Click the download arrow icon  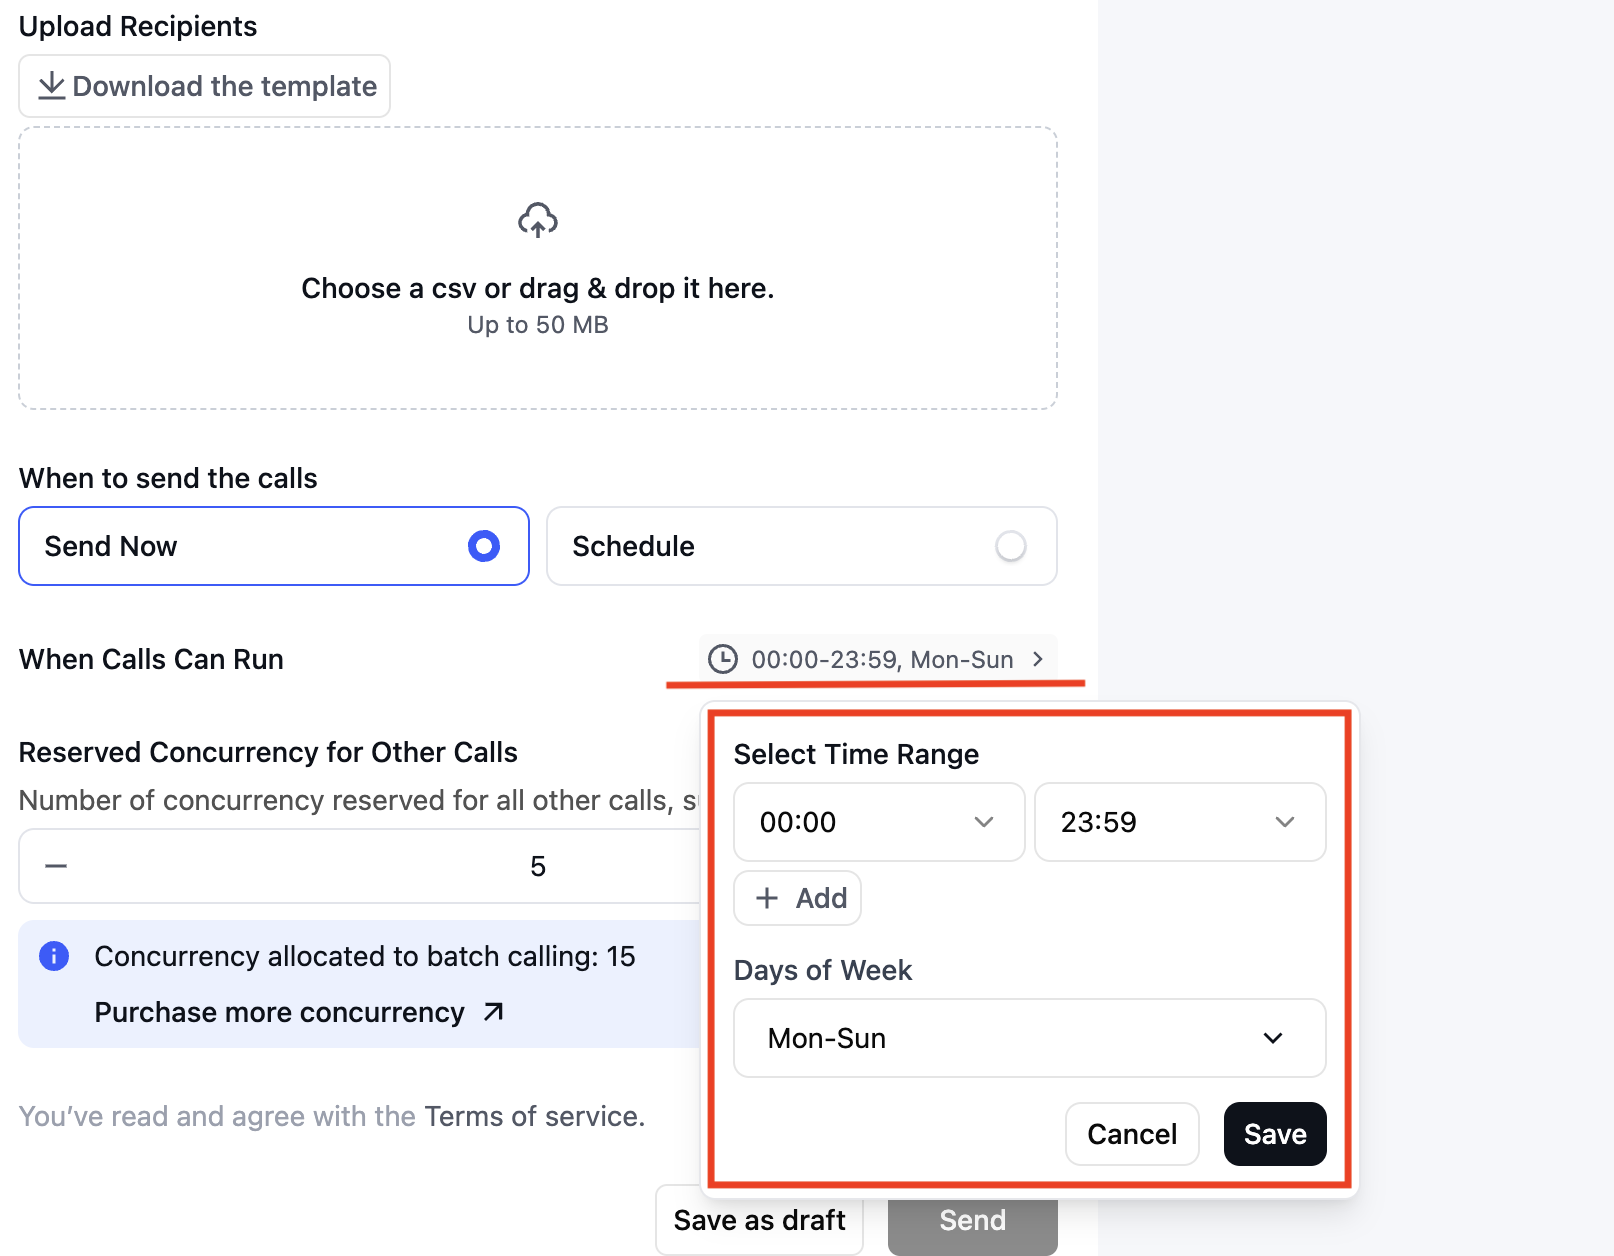point(51,86)
